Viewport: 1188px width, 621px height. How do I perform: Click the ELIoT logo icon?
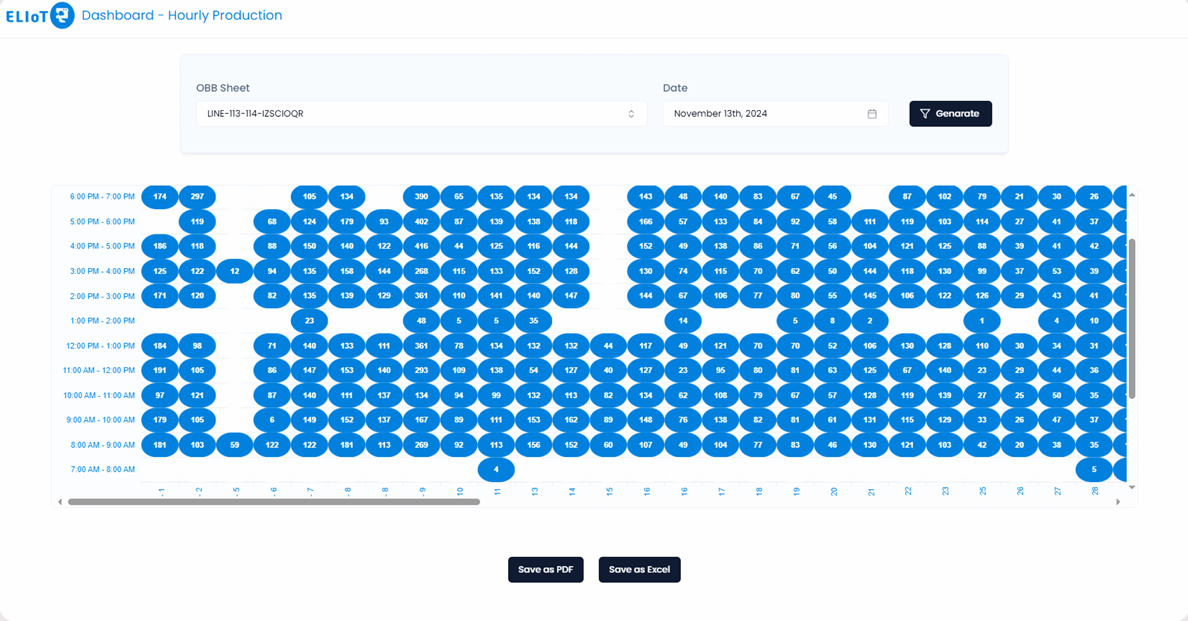pyautogui.click(x=62, y=16)
